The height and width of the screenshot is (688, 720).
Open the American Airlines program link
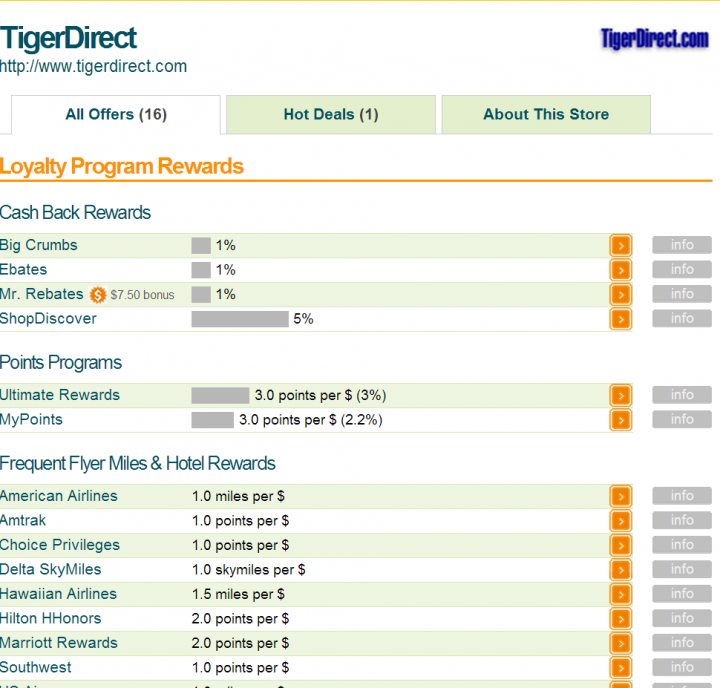click(x=59, y=496)
